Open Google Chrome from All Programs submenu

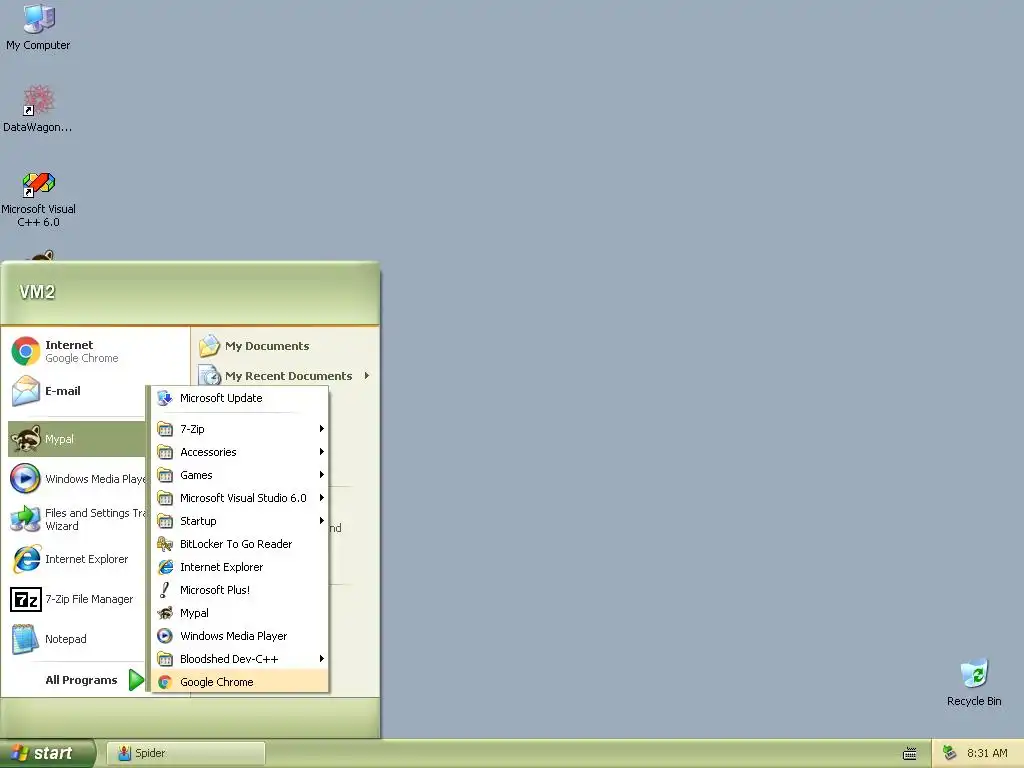point(240,682)
